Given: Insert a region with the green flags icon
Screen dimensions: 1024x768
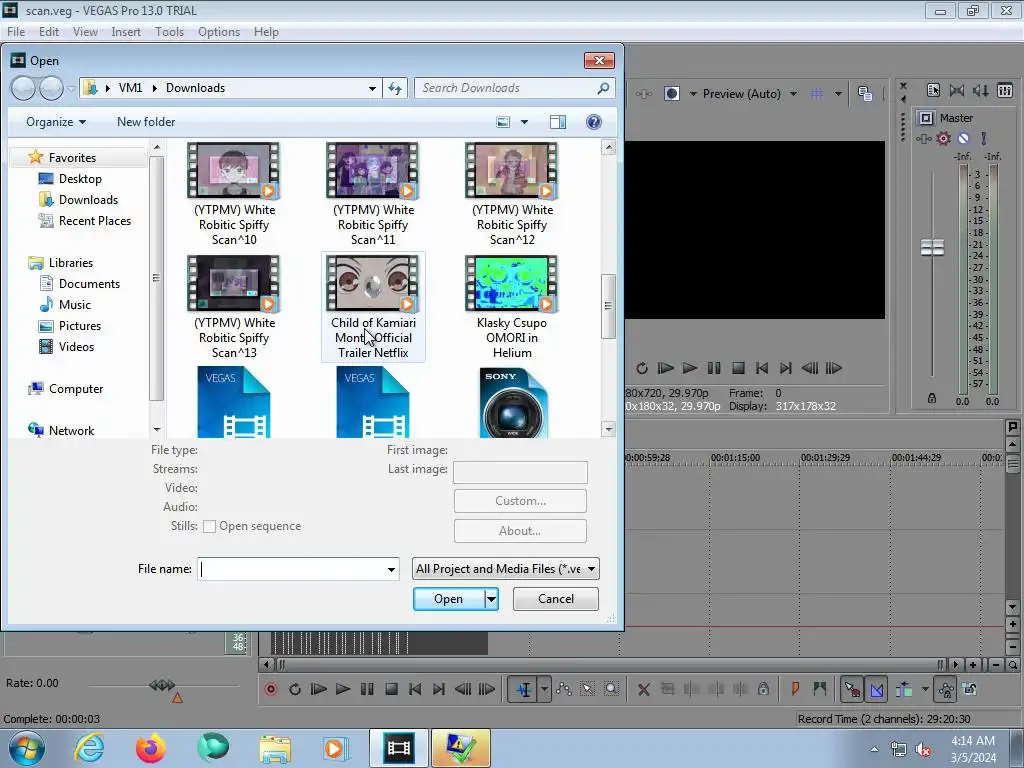Looking at the screenshot, I should tap(820, 688).
